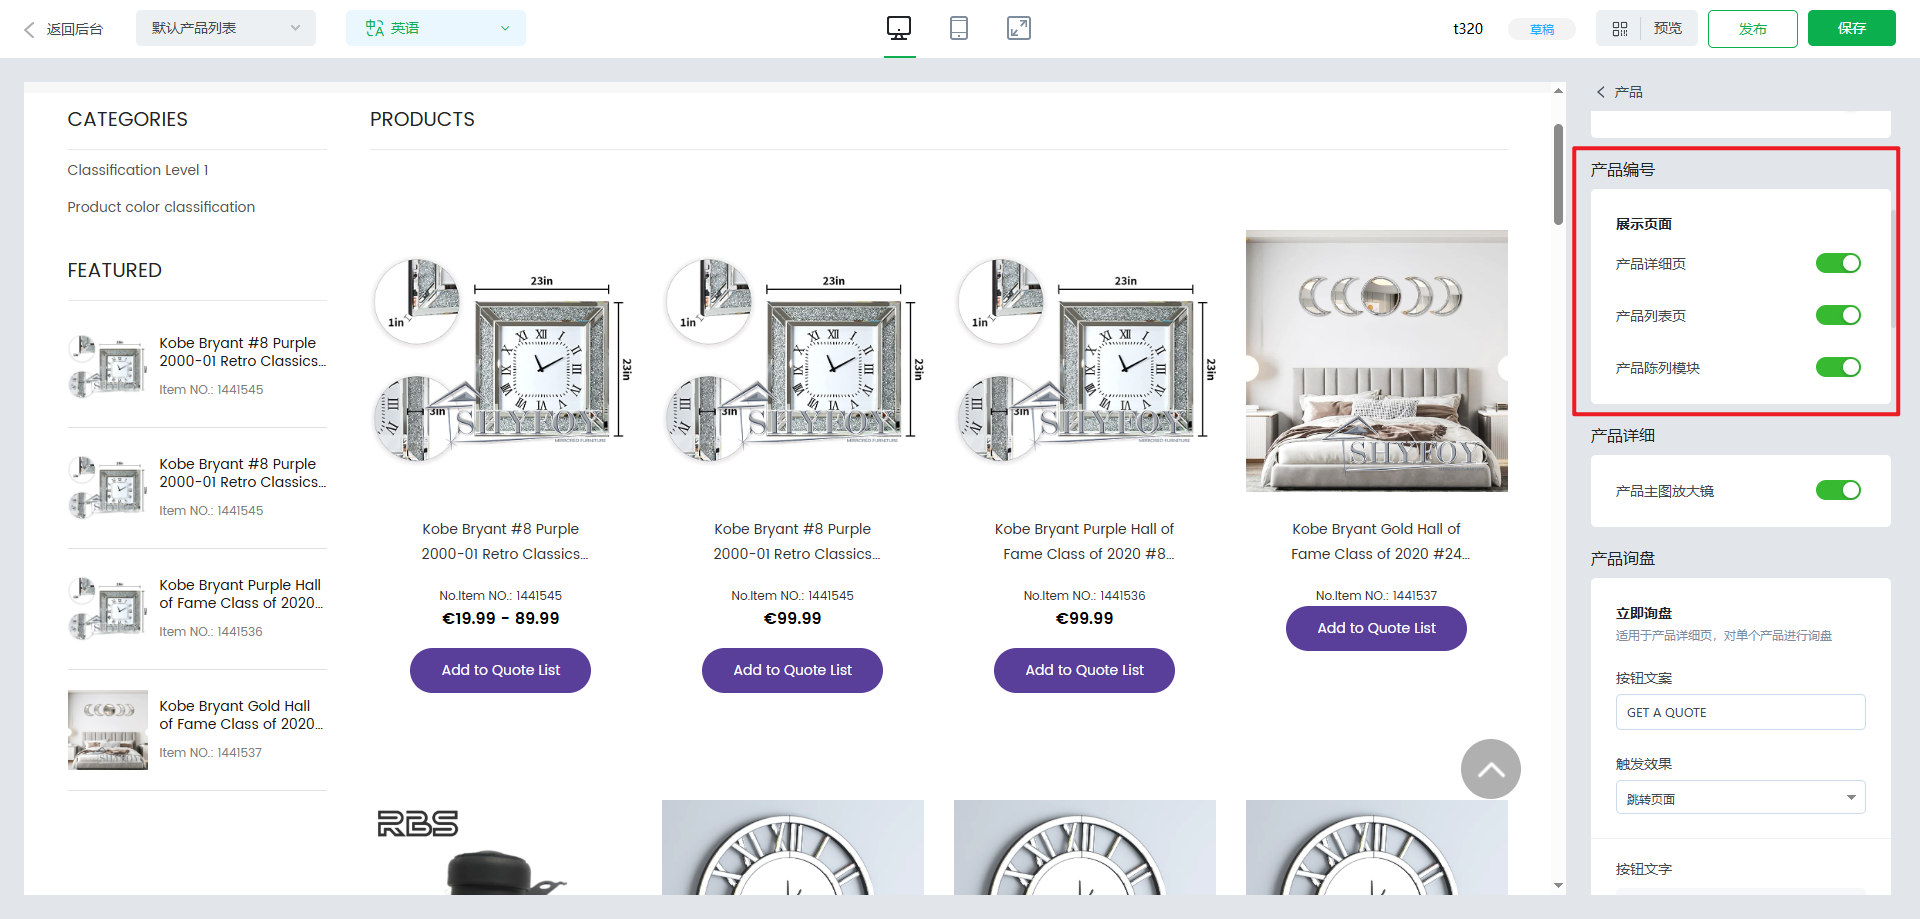Switch to desktop preview icon
Image resolution: width=1920 pixels, height=919 pixels.
[899, 28]
